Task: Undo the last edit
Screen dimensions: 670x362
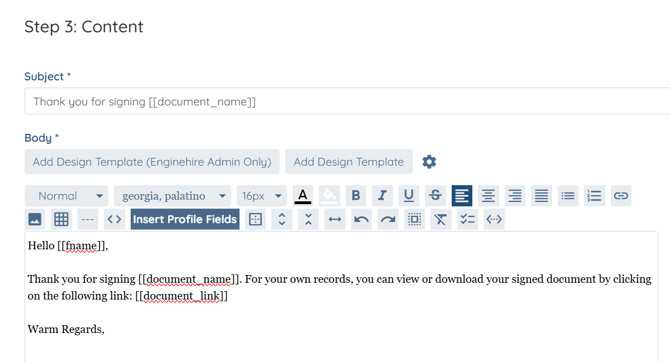Action: coord(361,219)
